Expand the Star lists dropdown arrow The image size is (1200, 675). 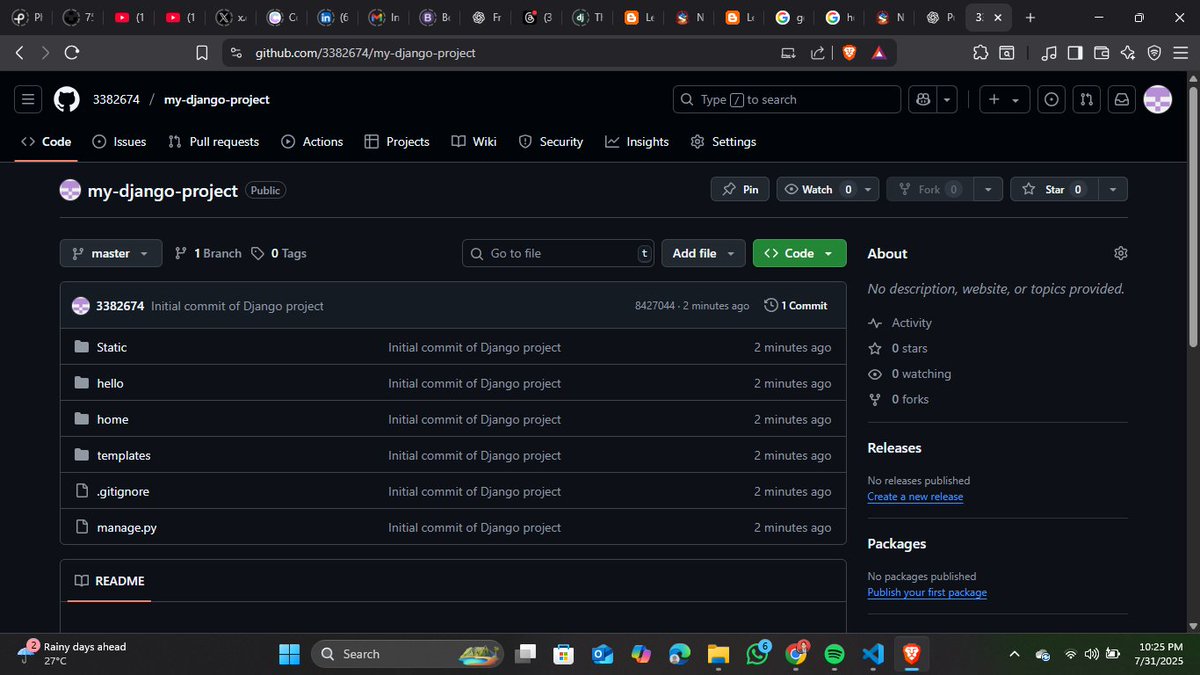[1113, 189]
